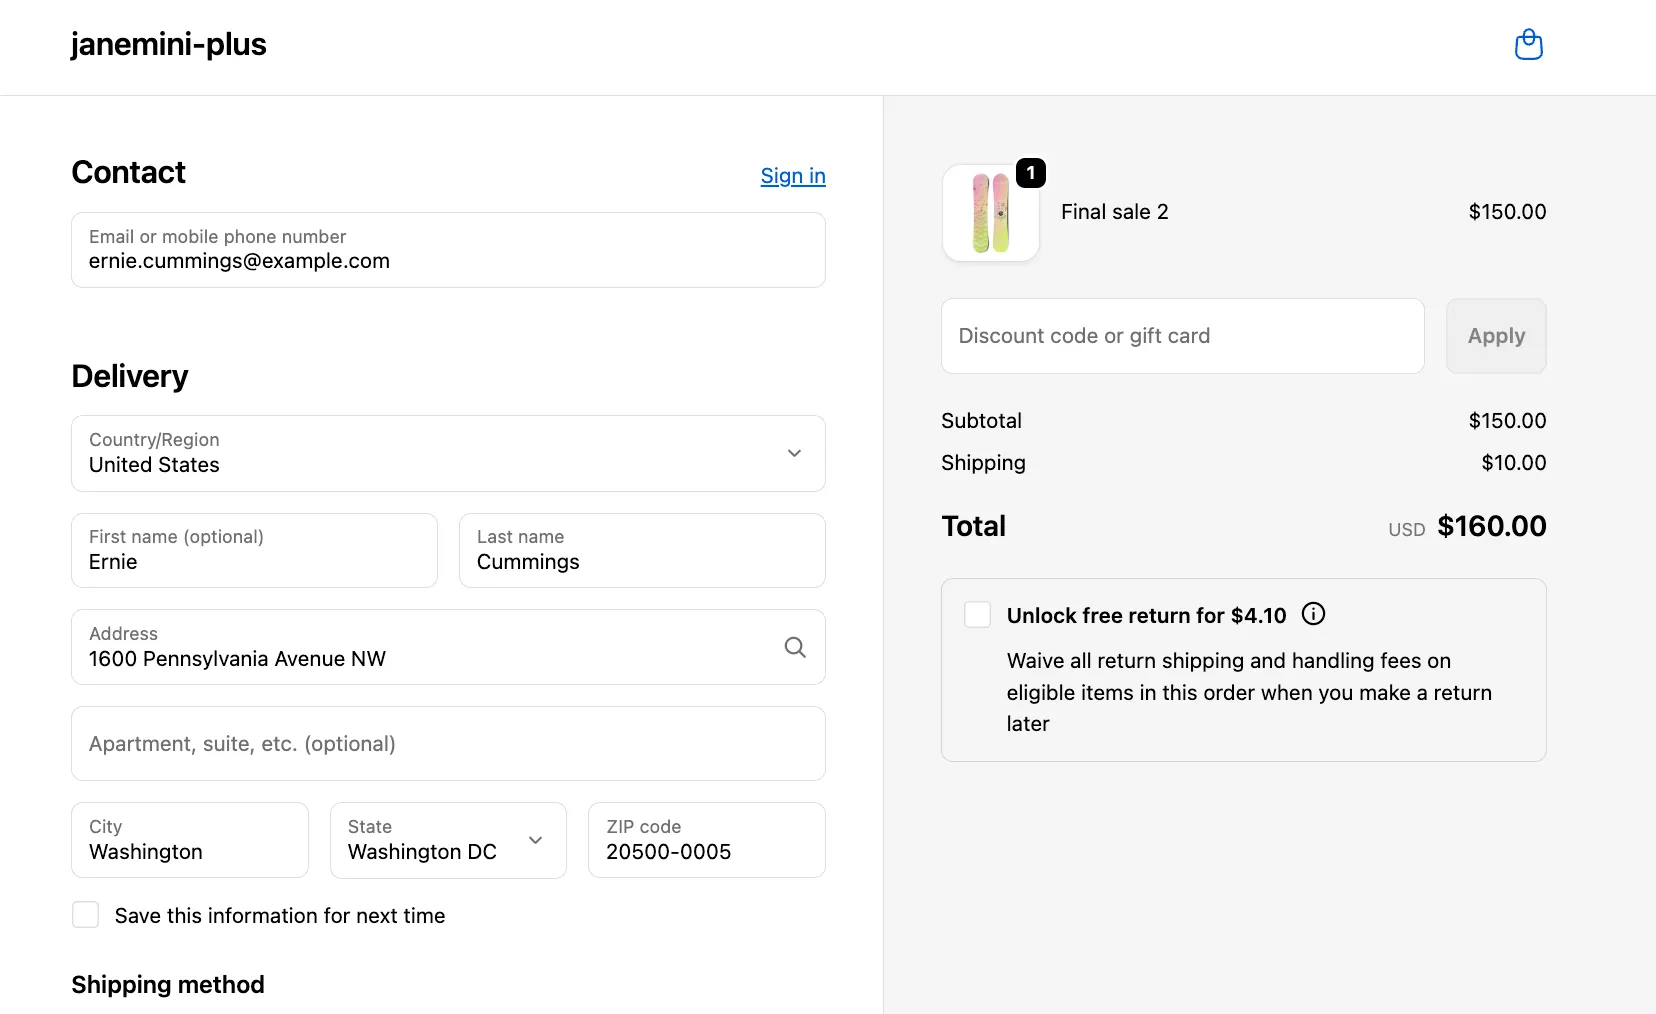Screen dimensions: 1656x1014
Task: Click the janemini-plus store name
Action: (168, 45)
